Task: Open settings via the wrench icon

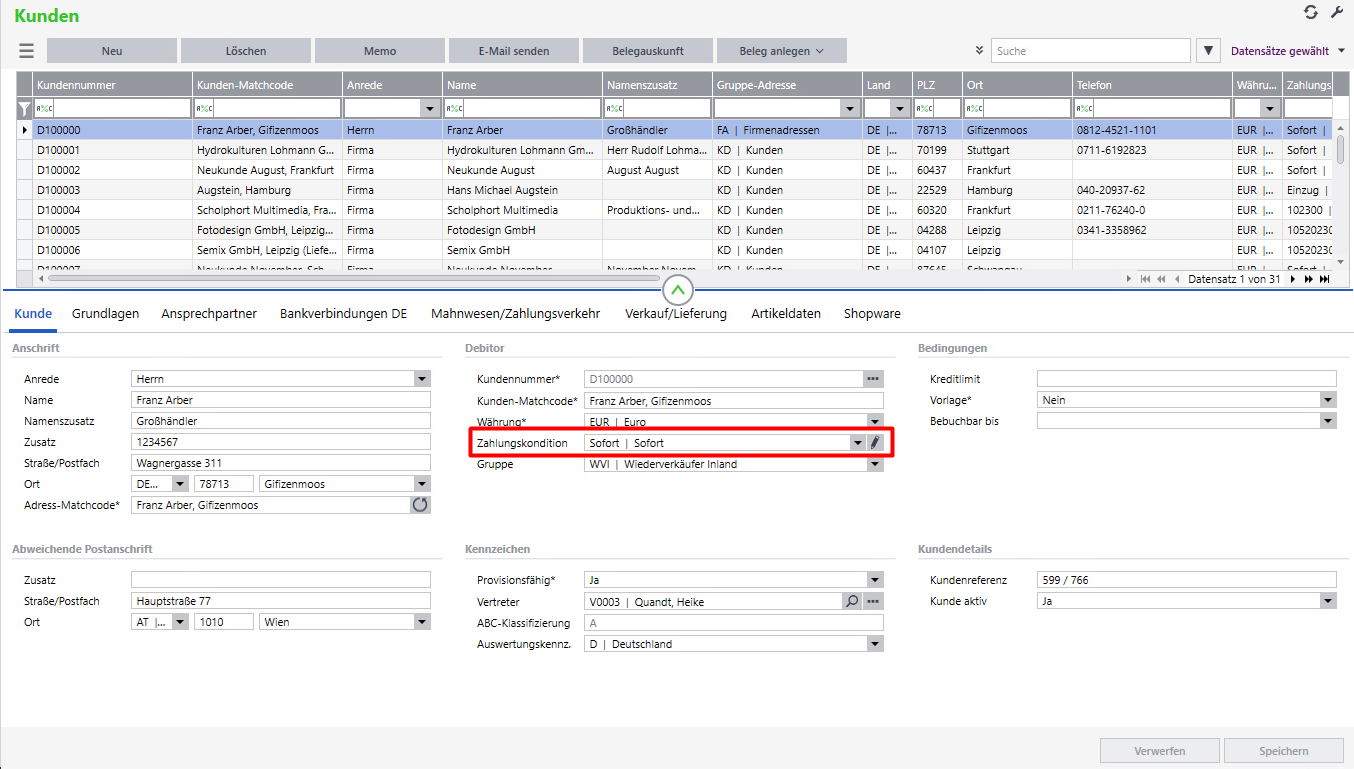Action: 1337,13
